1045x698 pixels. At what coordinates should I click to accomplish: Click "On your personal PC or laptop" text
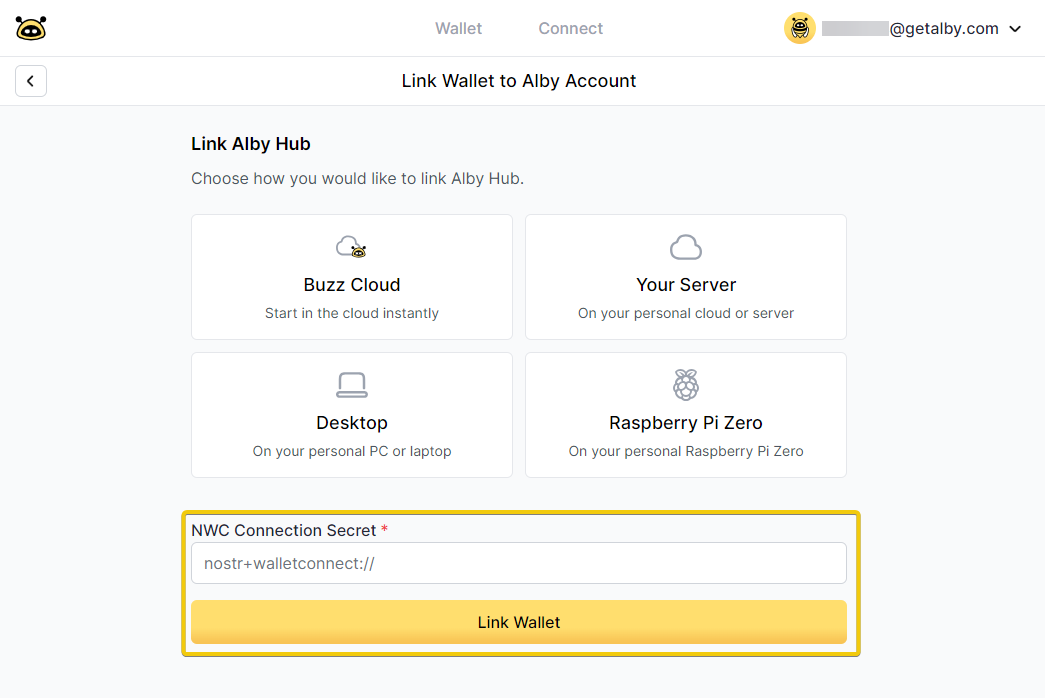coord(352,451)
